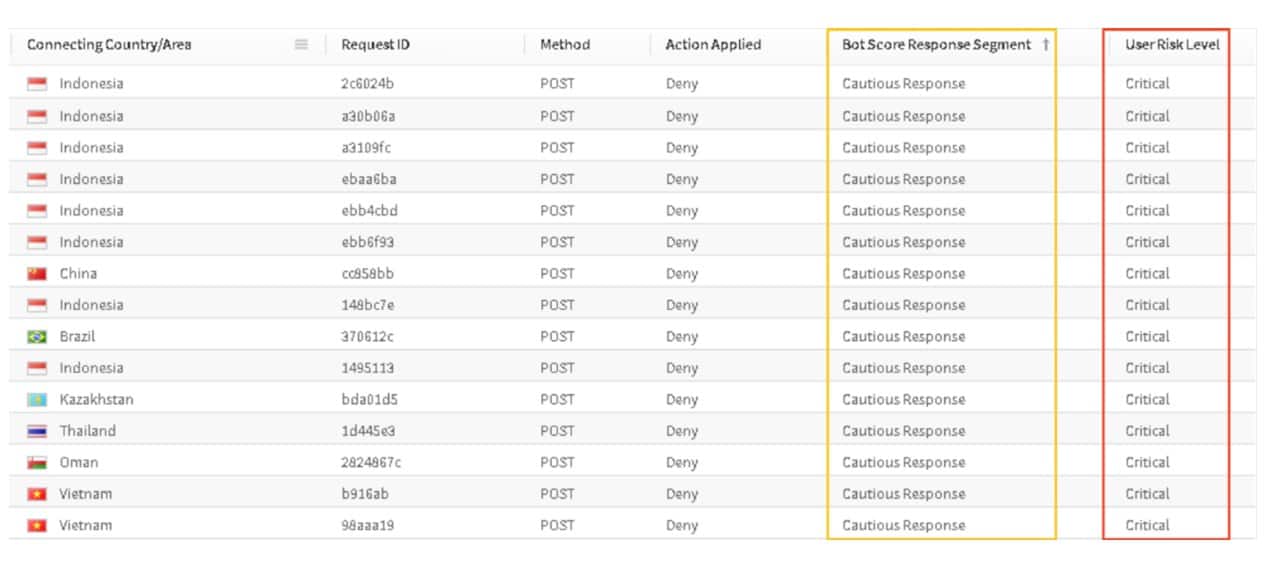This screenshot has width=1272, height=568.
Task: Sort by the Action Applied column header
Action: [x=713, y=45]
